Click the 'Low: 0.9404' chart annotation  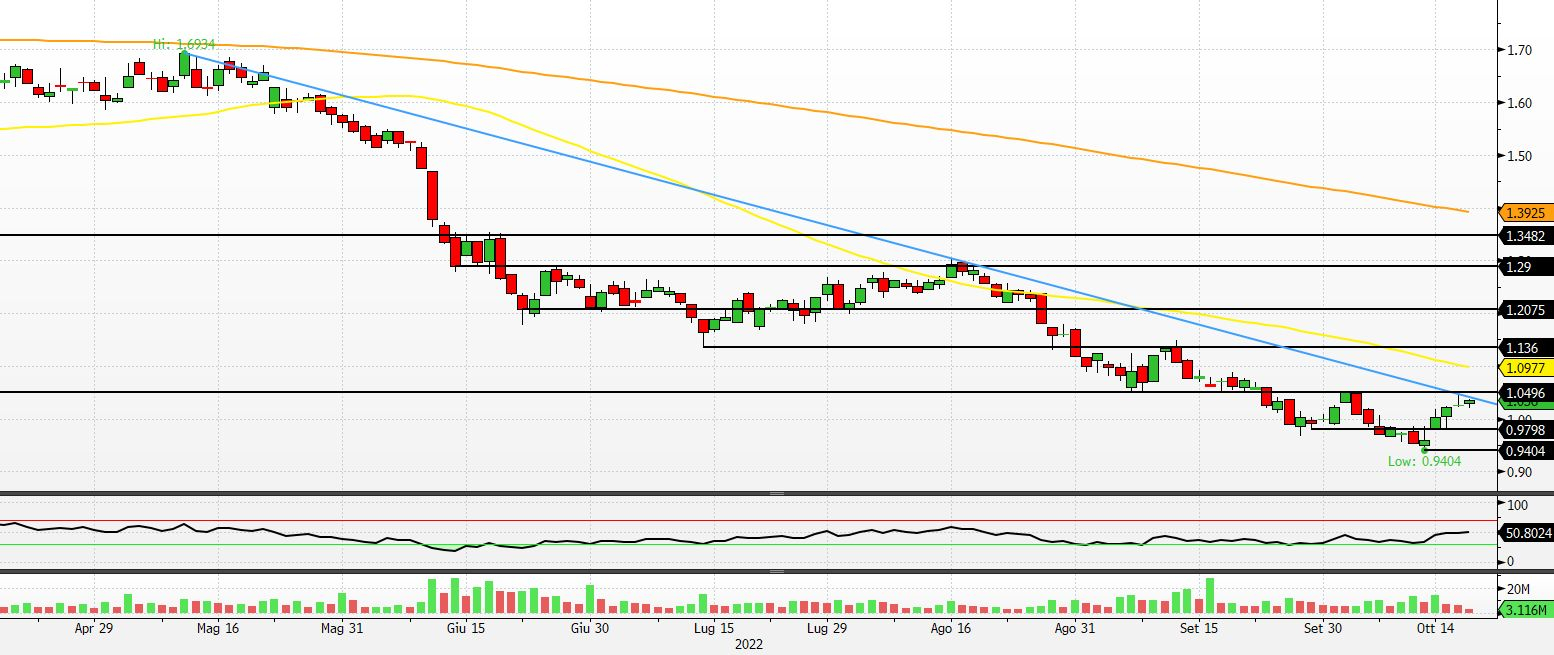click(1425, 461)
